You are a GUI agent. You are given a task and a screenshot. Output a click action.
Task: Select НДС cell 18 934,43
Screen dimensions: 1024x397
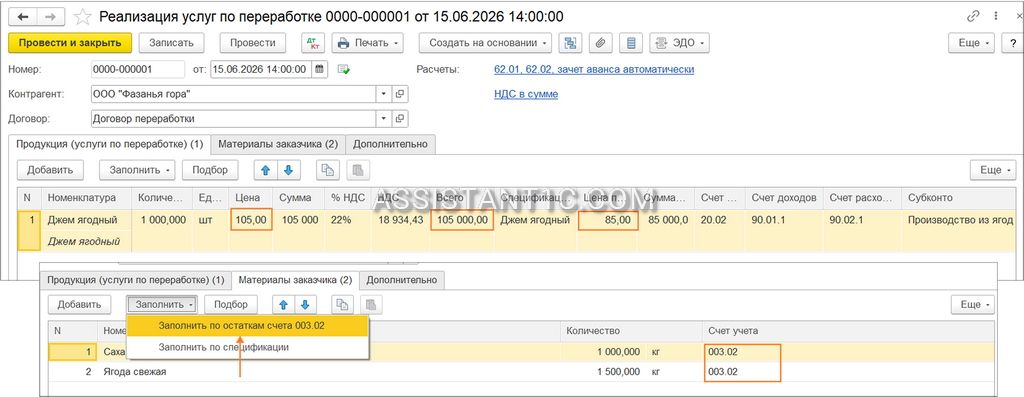[400, 220]
